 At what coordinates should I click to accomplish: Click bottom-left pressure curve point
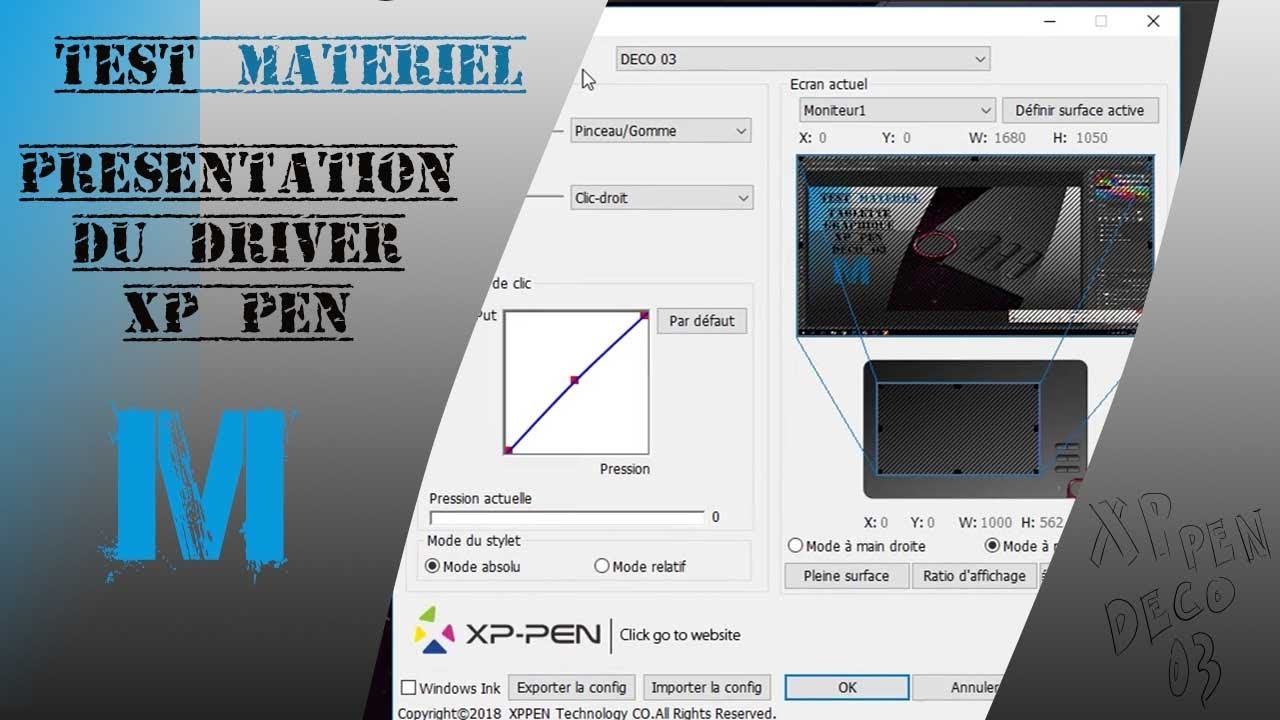click(x=508, y=450)
